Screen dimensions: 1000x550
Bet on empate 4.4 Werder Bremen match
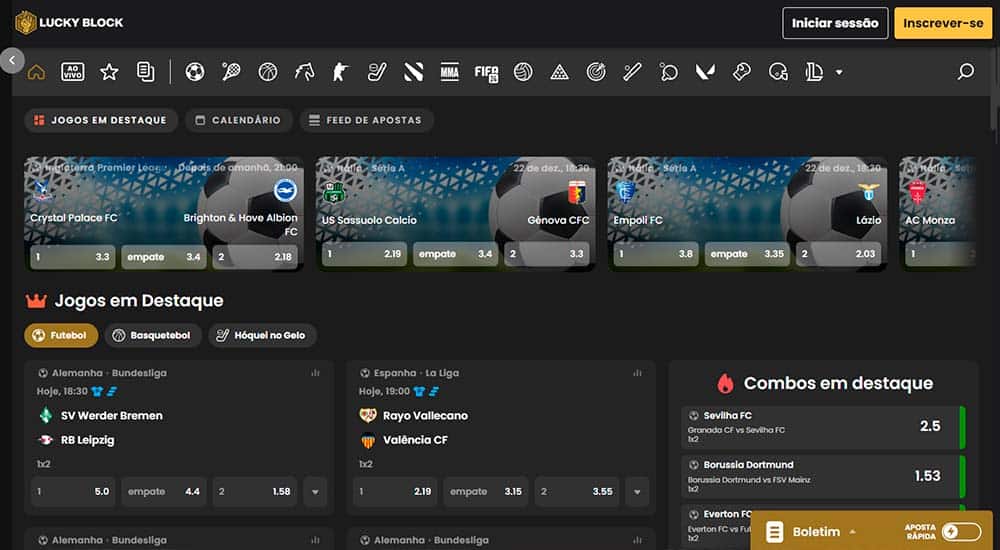click(x=164, y=492)
